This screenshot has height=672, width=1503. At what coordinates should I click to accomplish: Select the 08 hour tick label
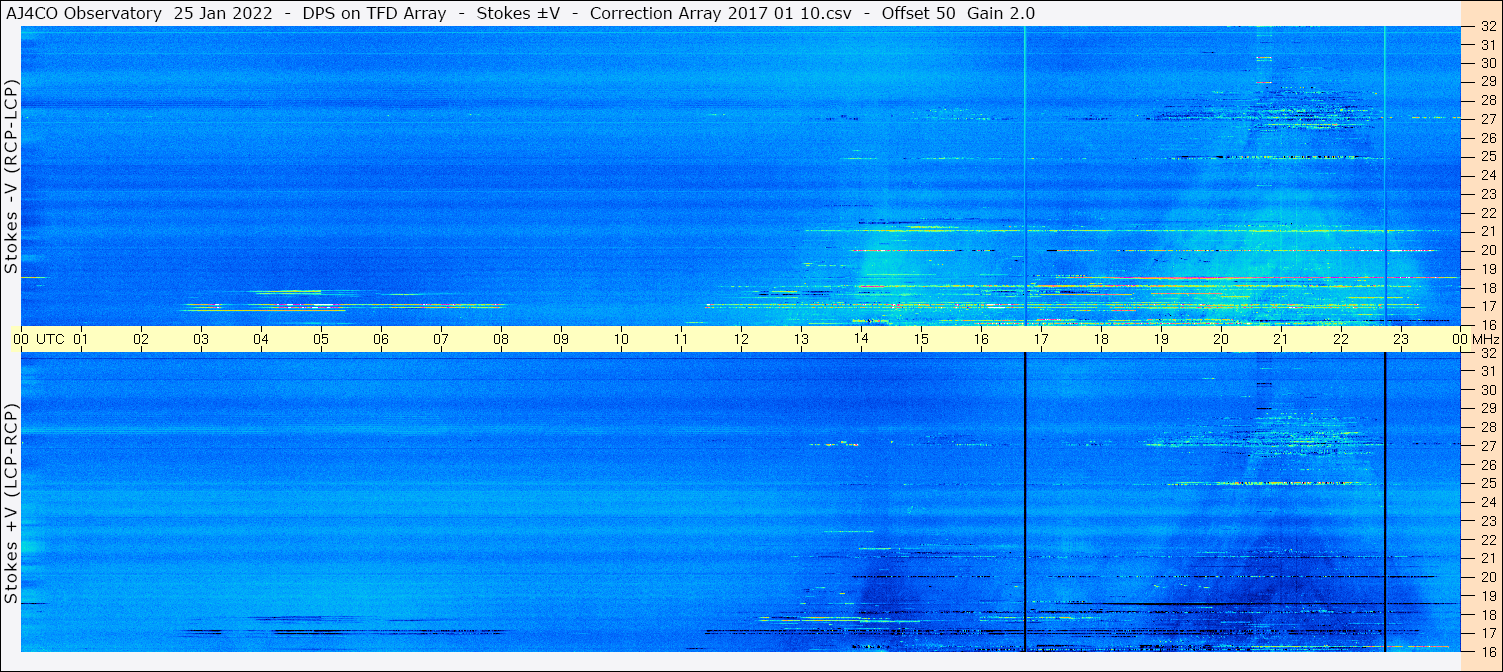tap(501, 339)
